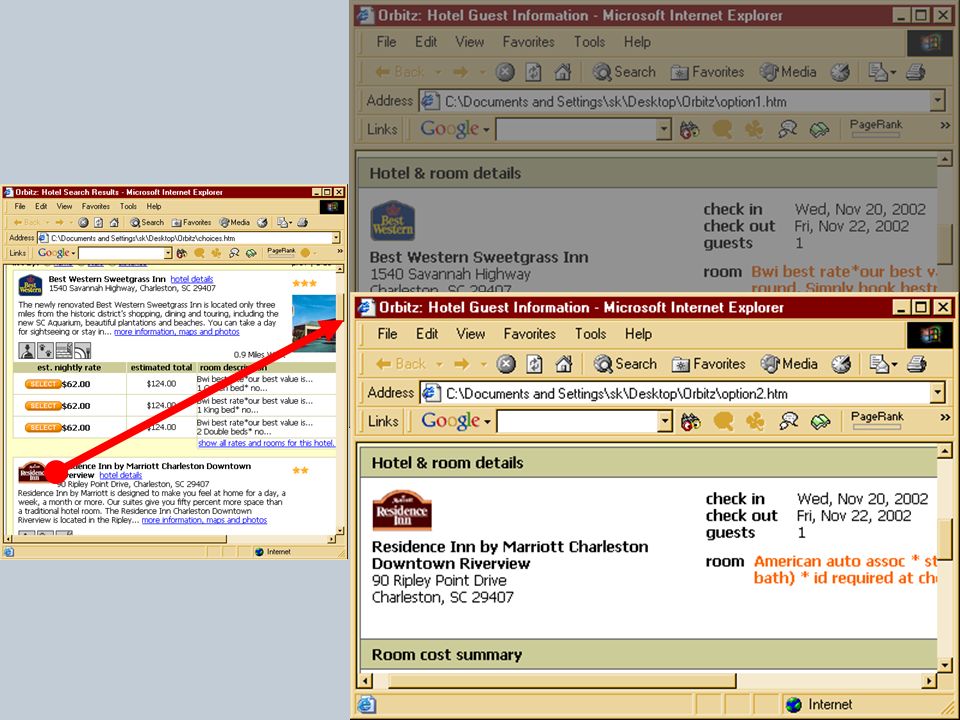Click horizontal scrollbar thumb in Residence Inn window
This screenshot has height=720, width=960.
click(562, 680)
